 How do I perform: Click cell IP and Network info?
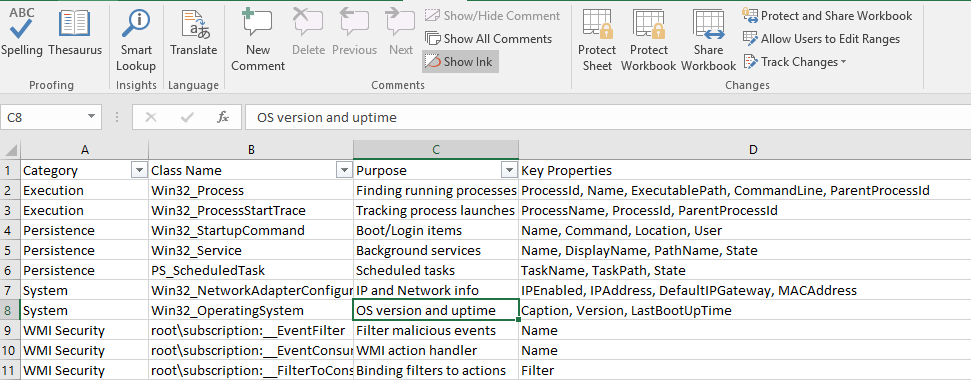(436, 290)
